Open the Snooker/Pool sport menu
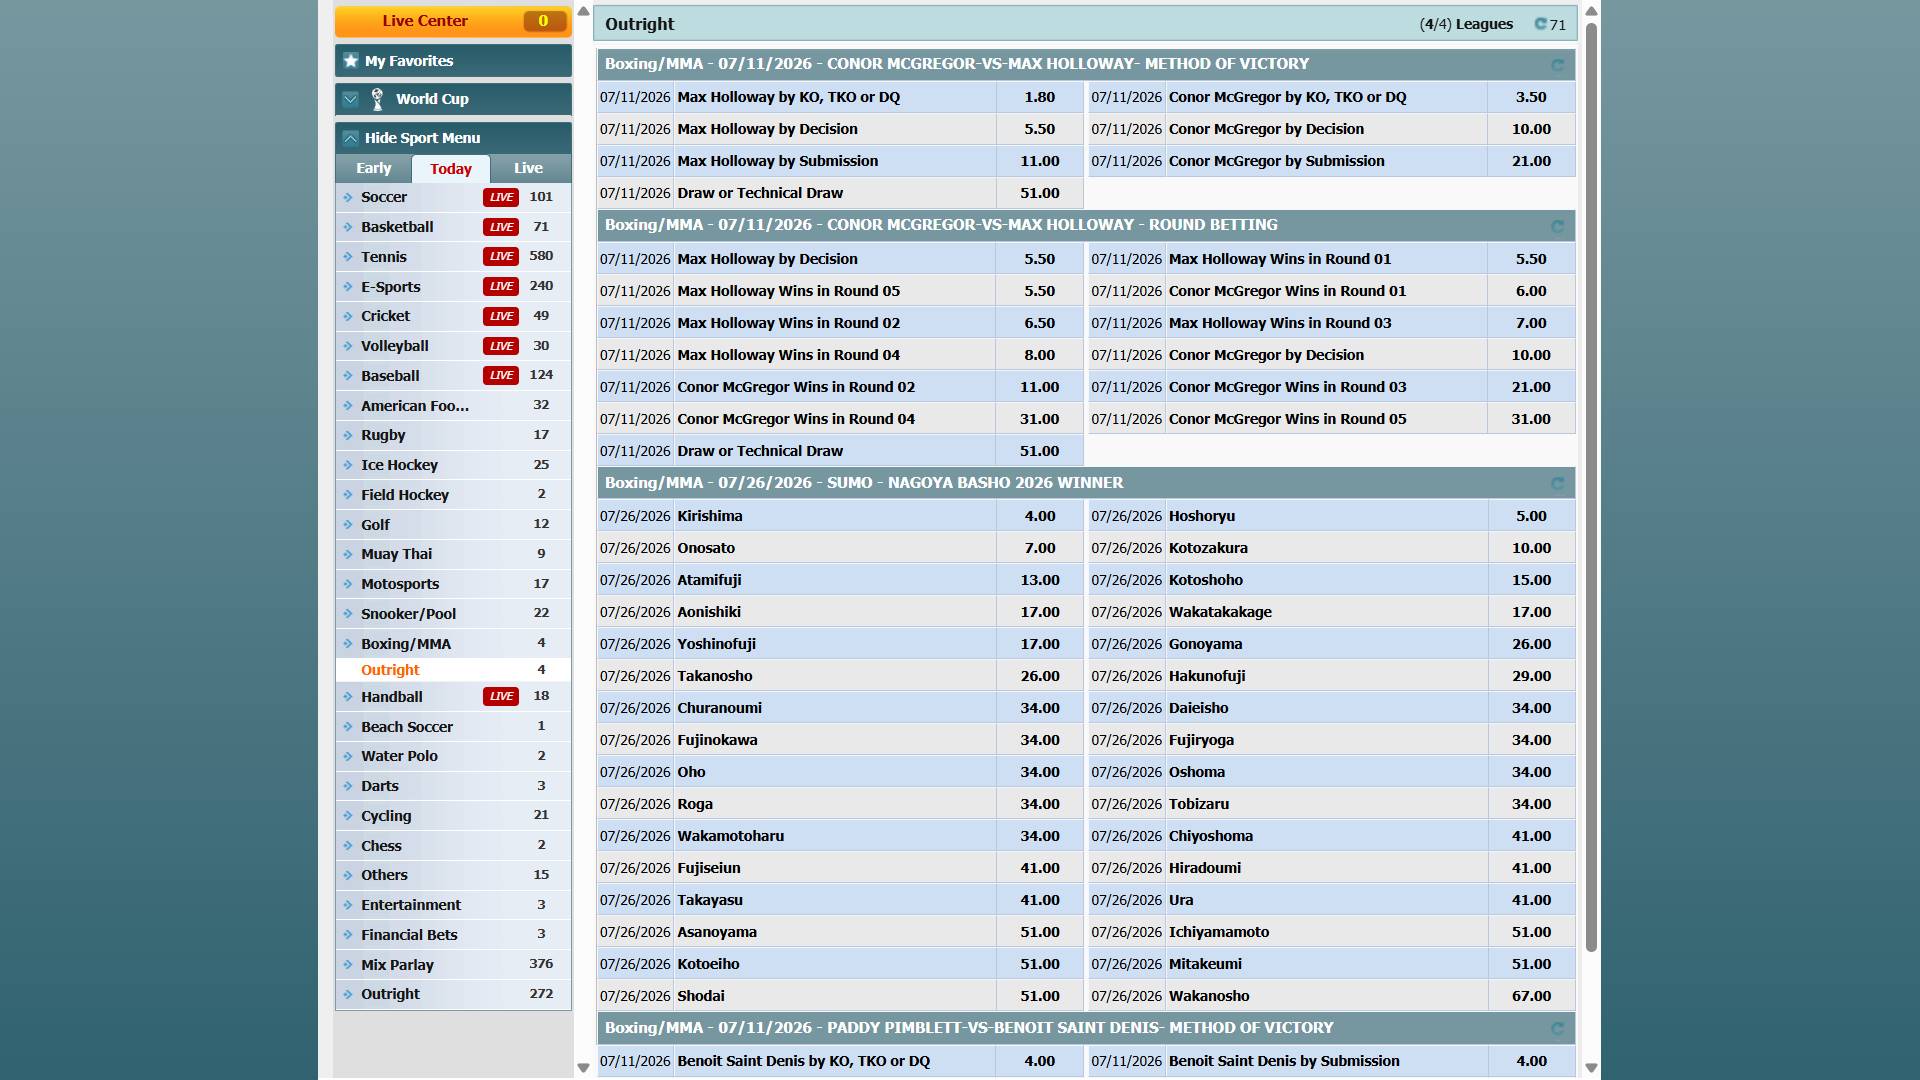Image resolution: width=1920 pixels, height=1080 pixels. [453, 614]
